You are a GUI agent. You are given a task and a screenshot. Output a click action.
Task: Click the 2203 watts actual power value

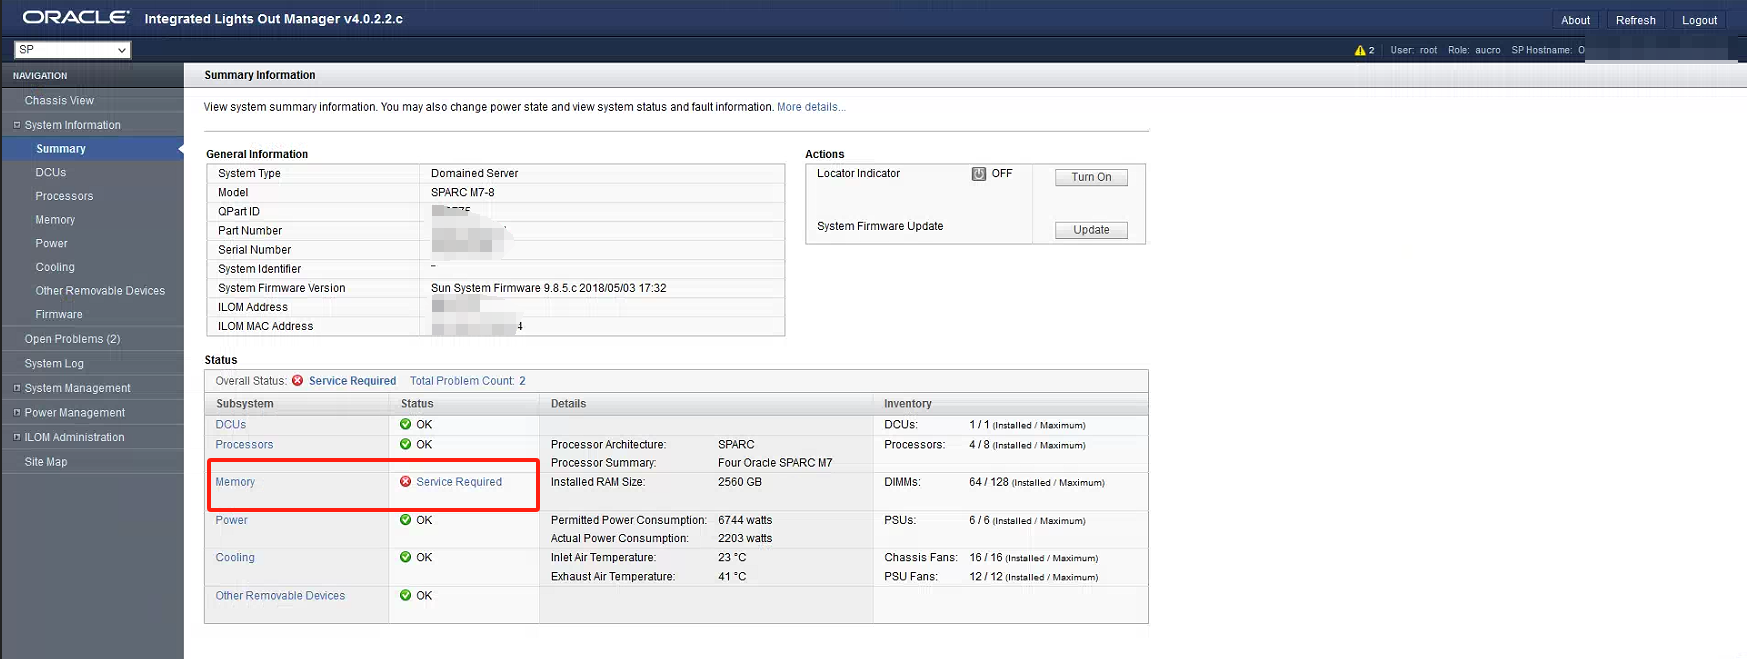pyautogui.click(x=745, y=538)
